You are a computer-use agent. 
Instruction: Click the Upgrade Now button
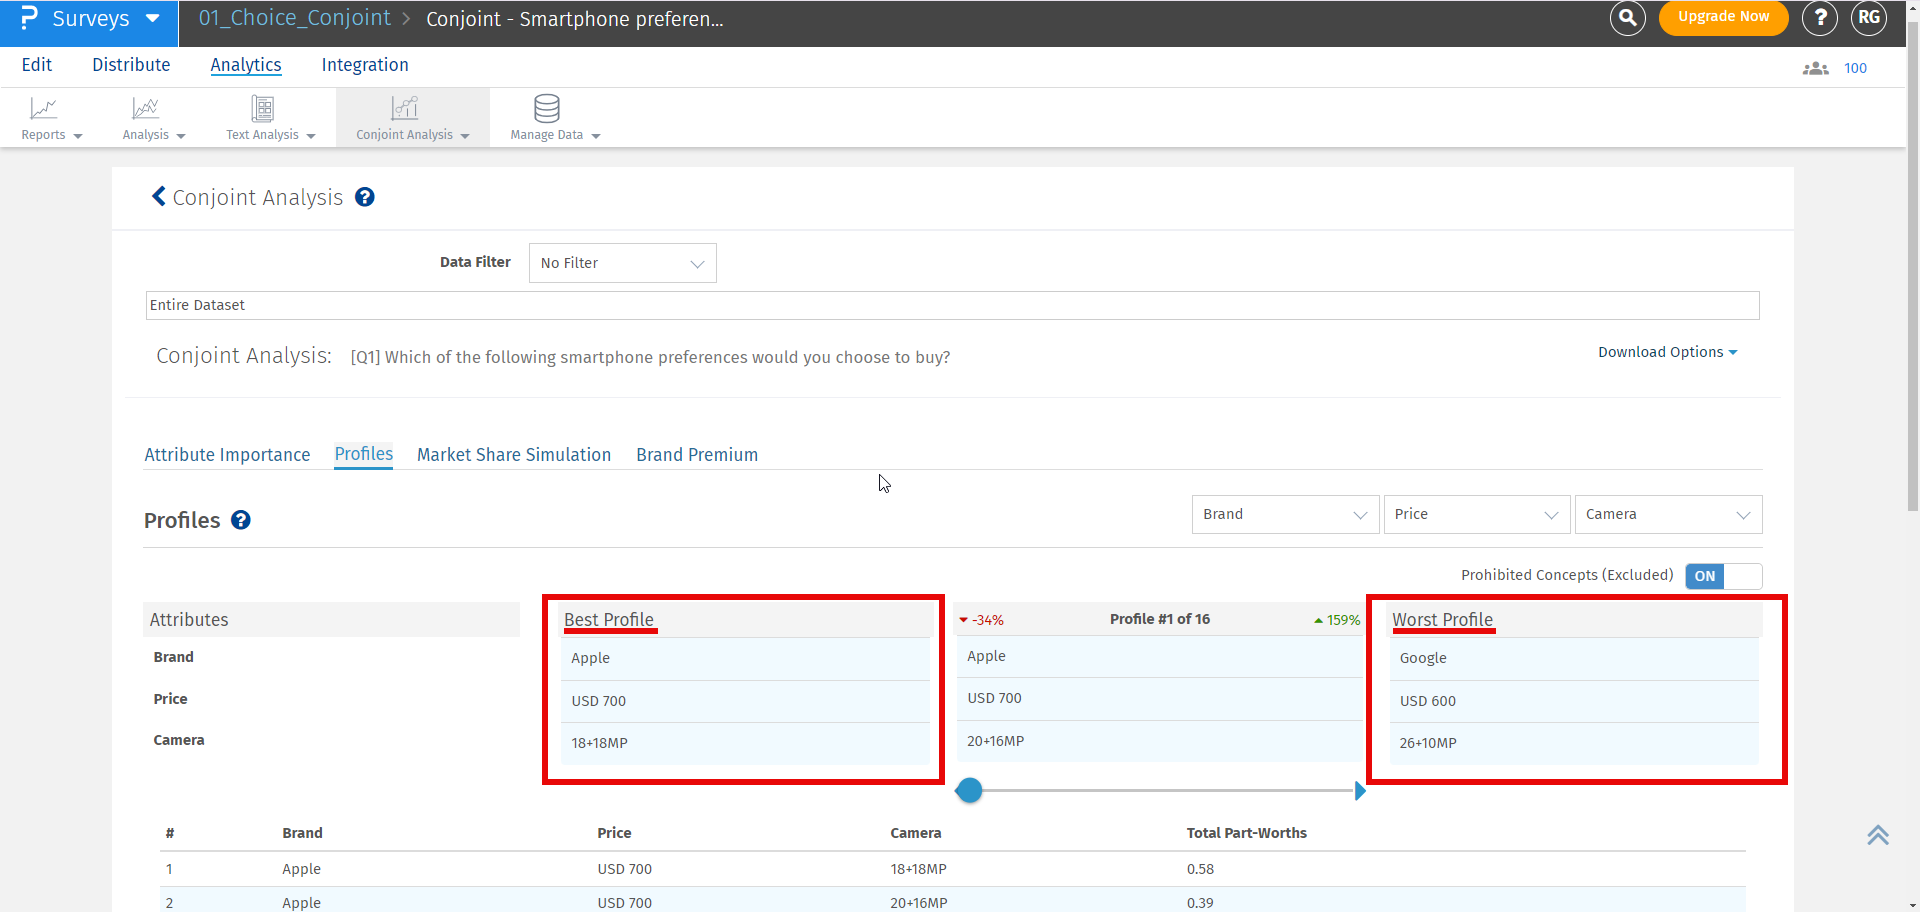click(x=1723, y=17)
